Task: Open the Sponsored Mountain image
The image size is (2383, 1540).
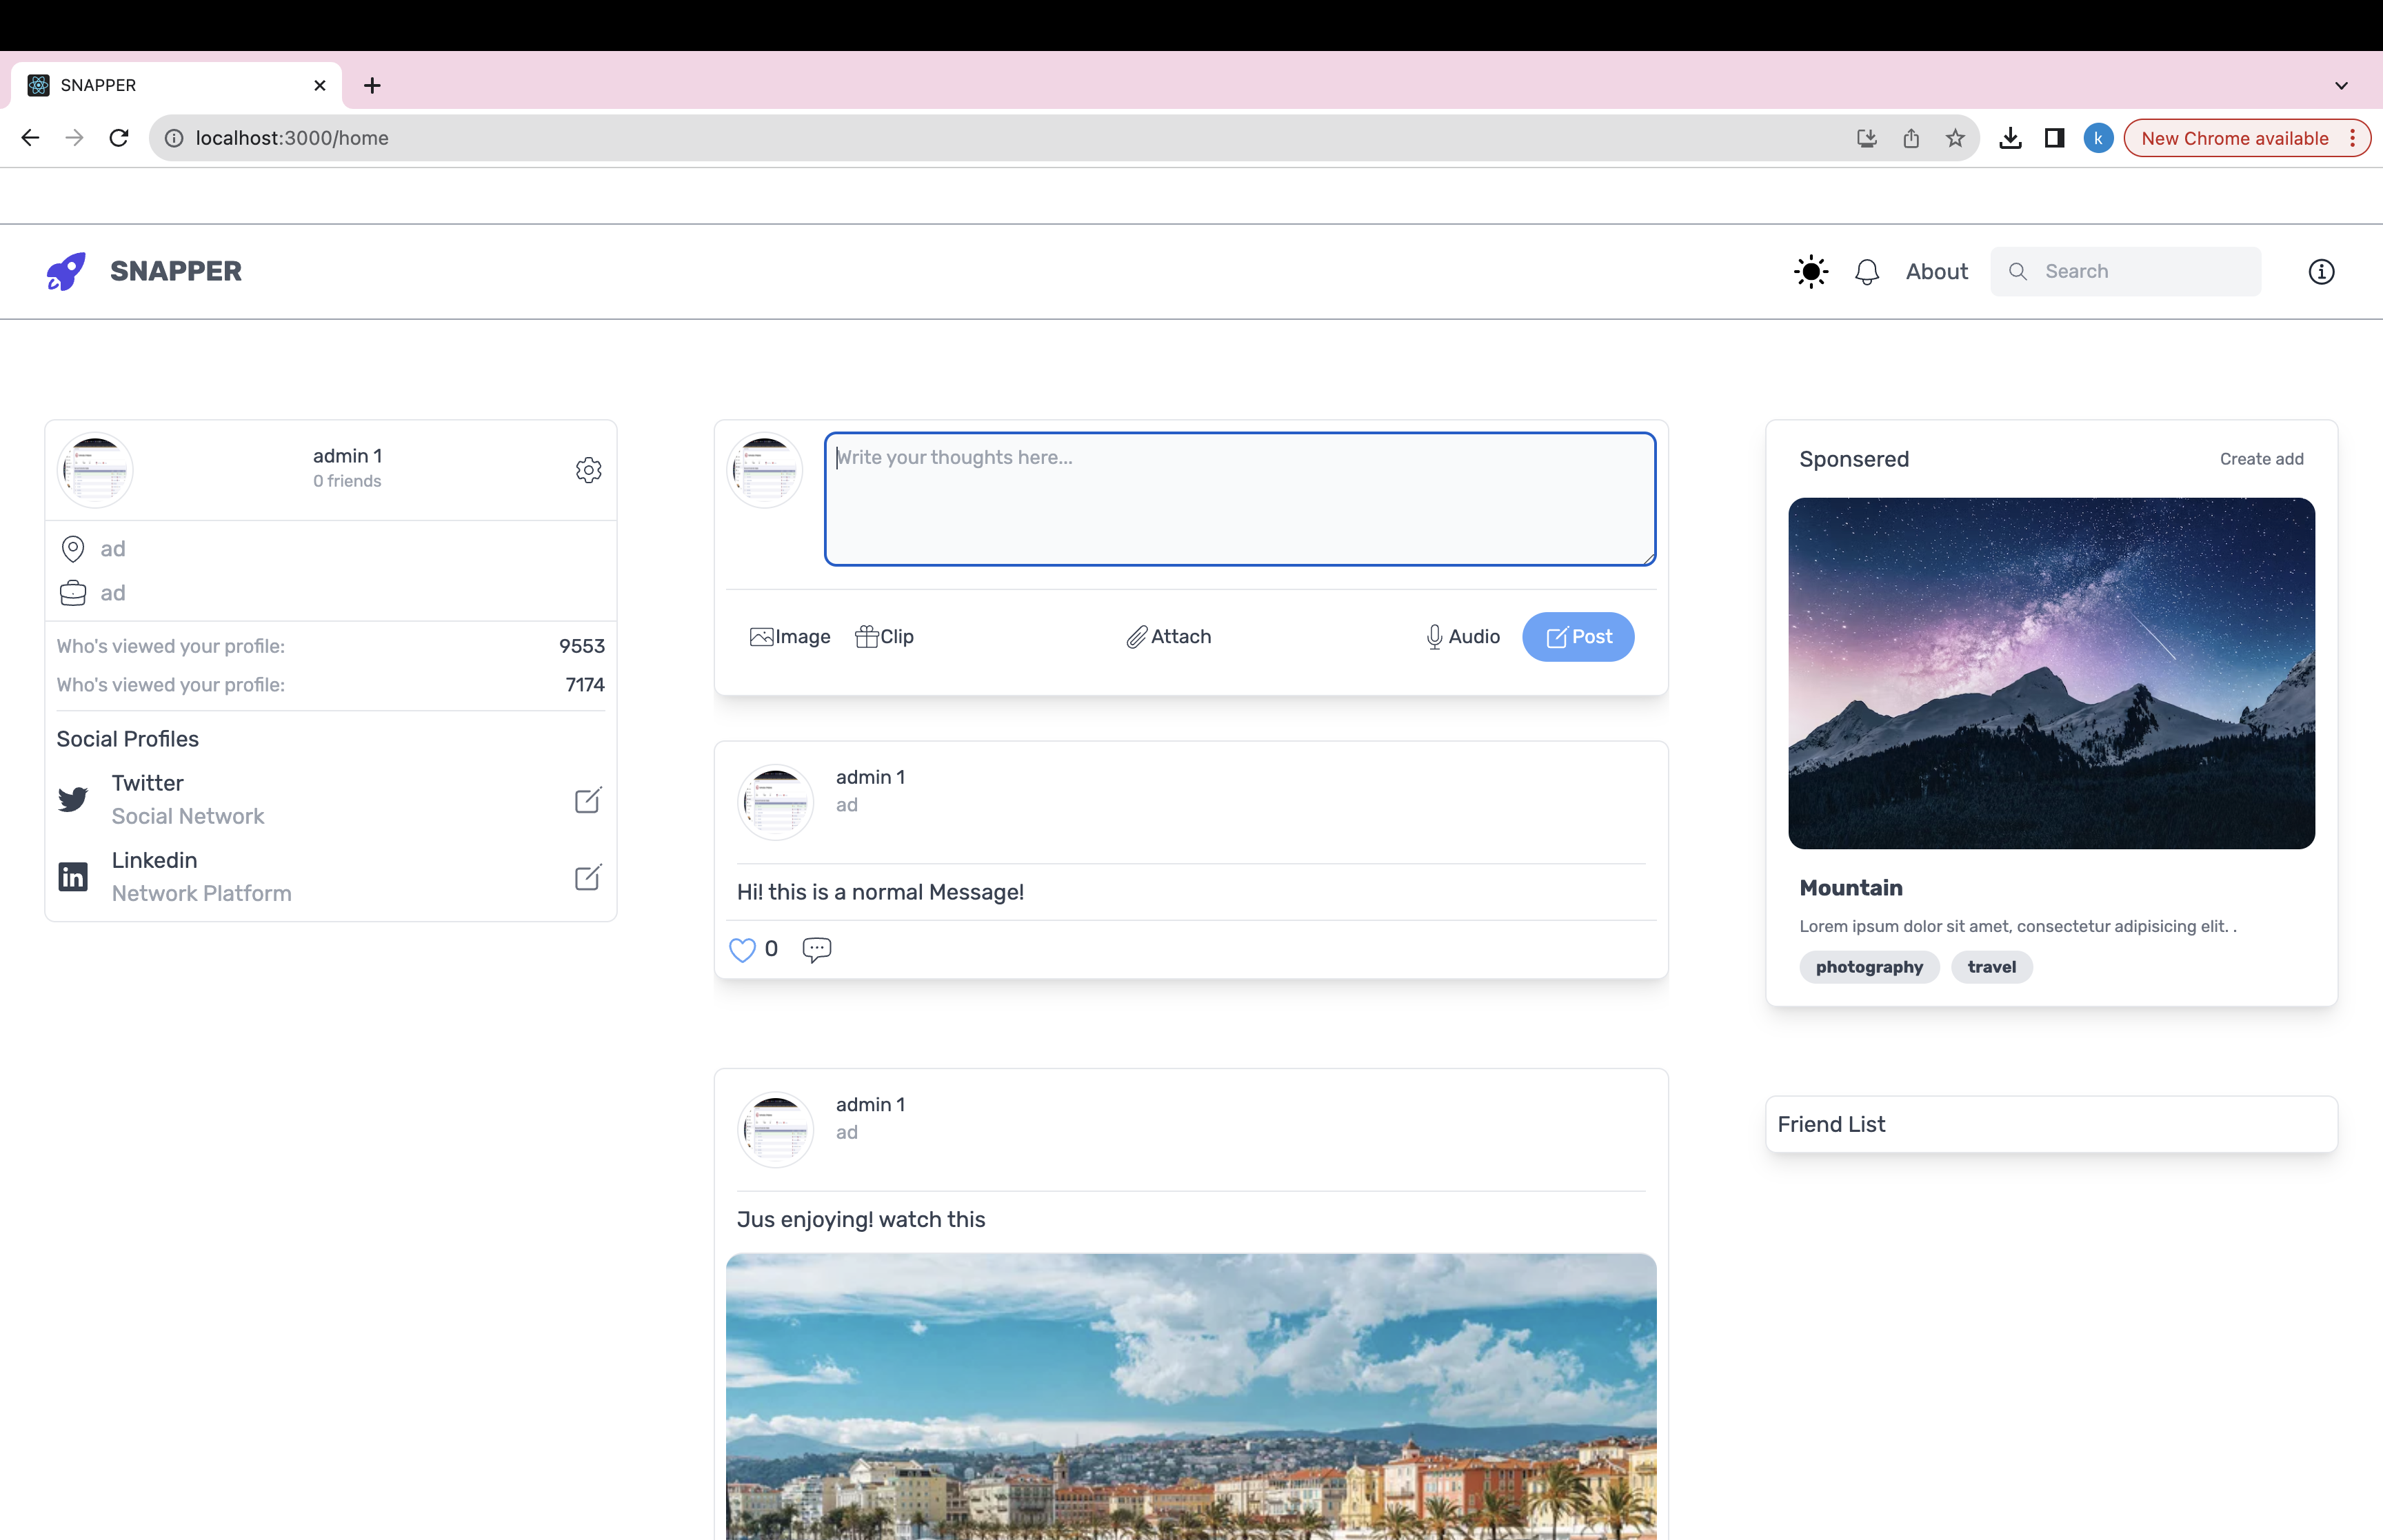Action: tap(2050, 673)
